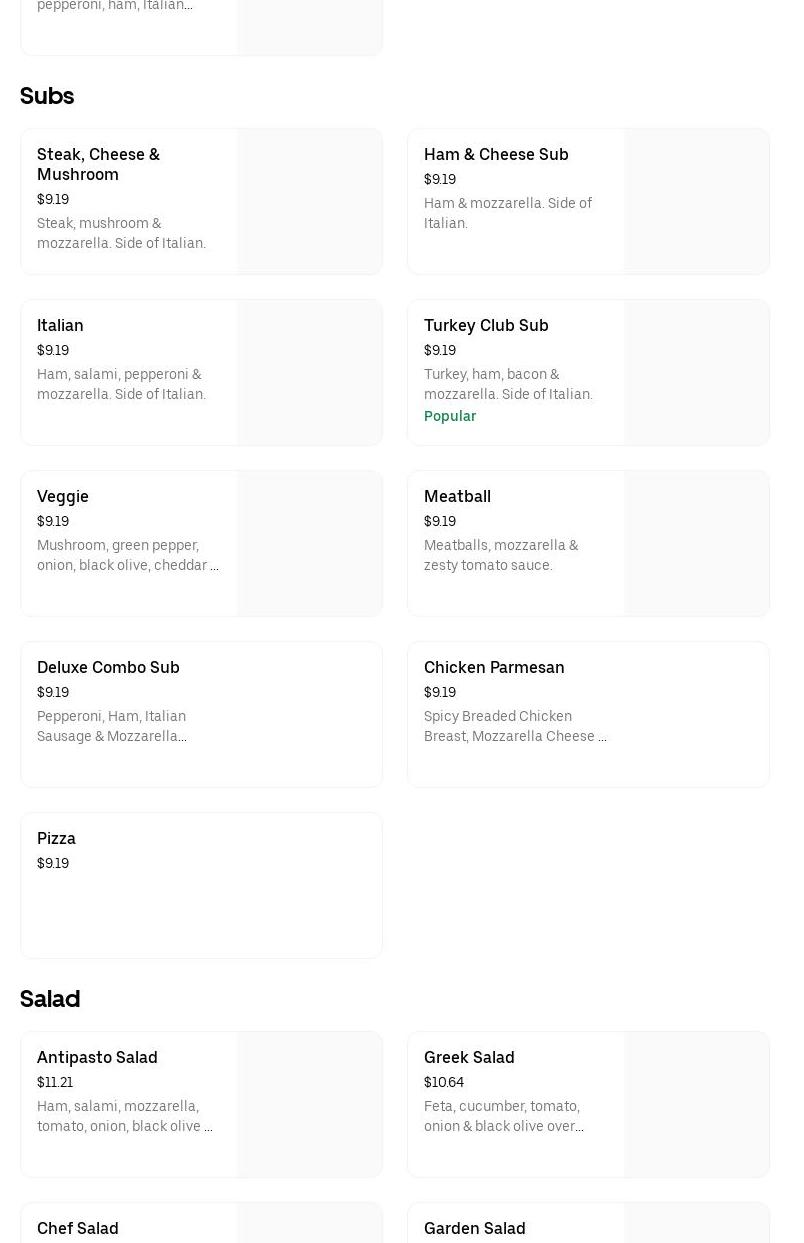Select the Ham & Cheese Sub title
The height and width of the screenshot is (1243, 804).
[495, 154]
